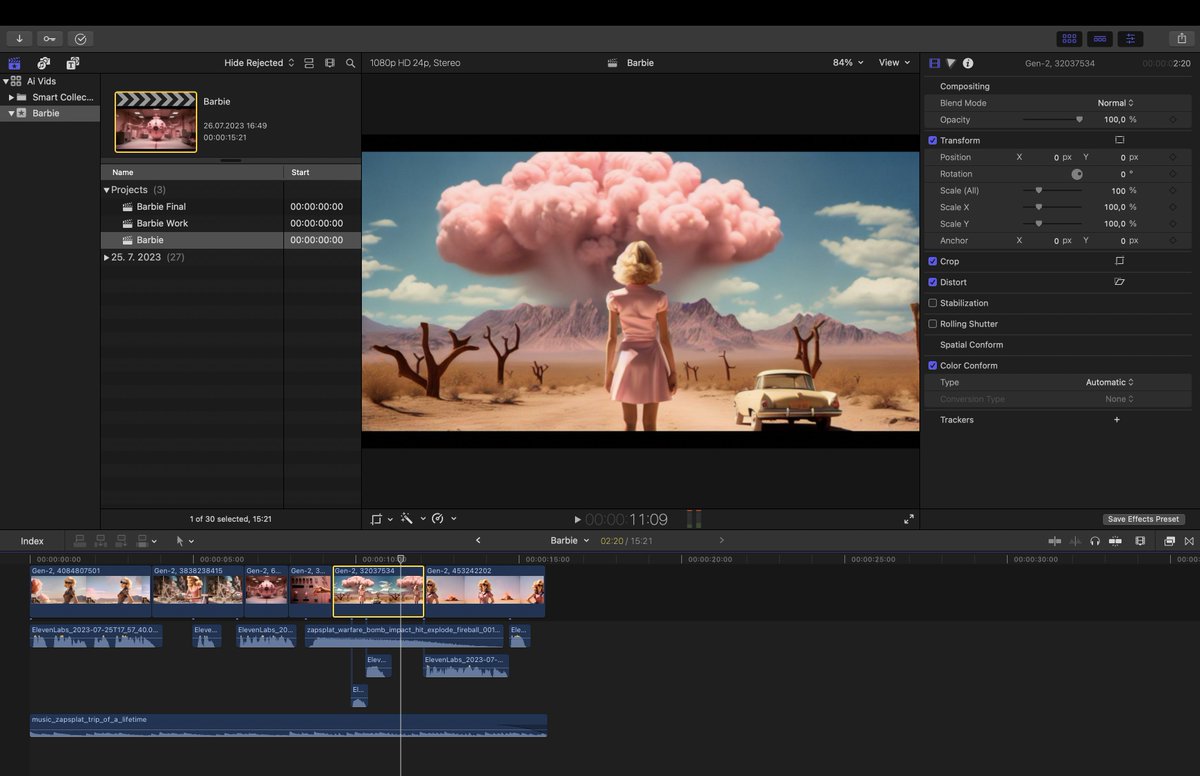Toggle the Browser panel button
This screenshot has width=1200, height=776.
click(1070, 39)
